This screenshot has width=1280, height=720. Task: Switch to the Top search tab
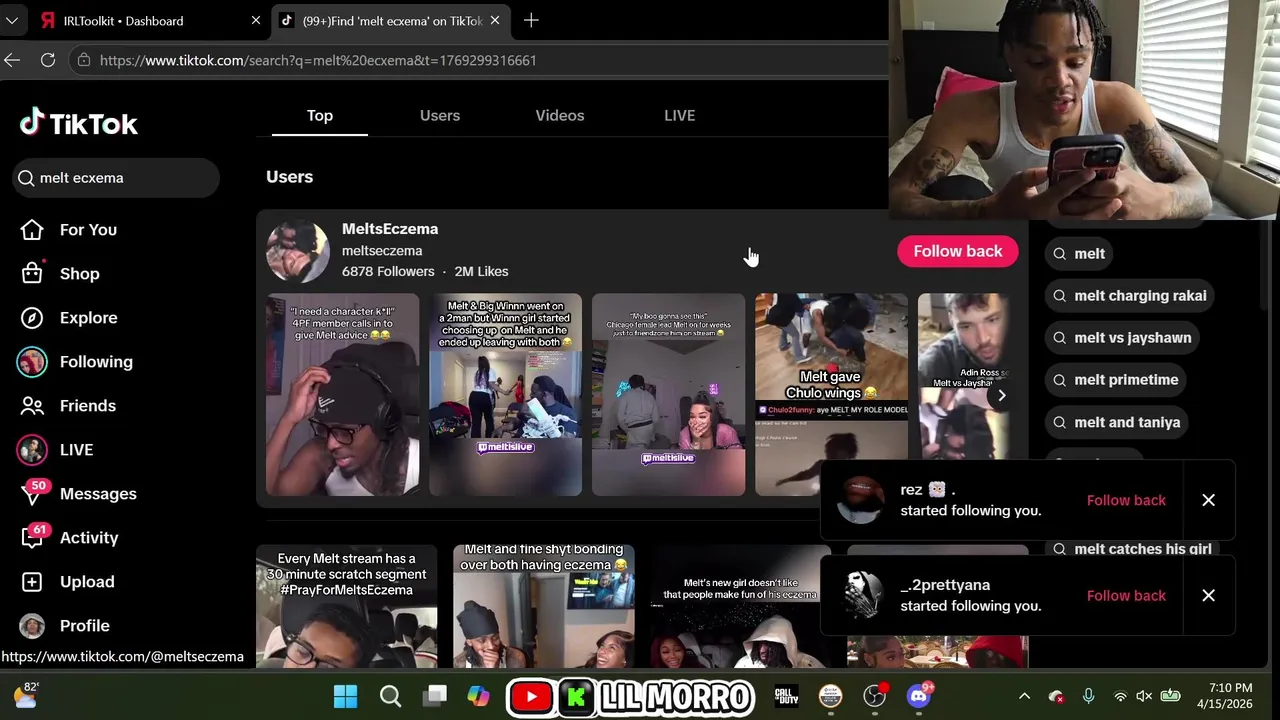pos(320,115)
